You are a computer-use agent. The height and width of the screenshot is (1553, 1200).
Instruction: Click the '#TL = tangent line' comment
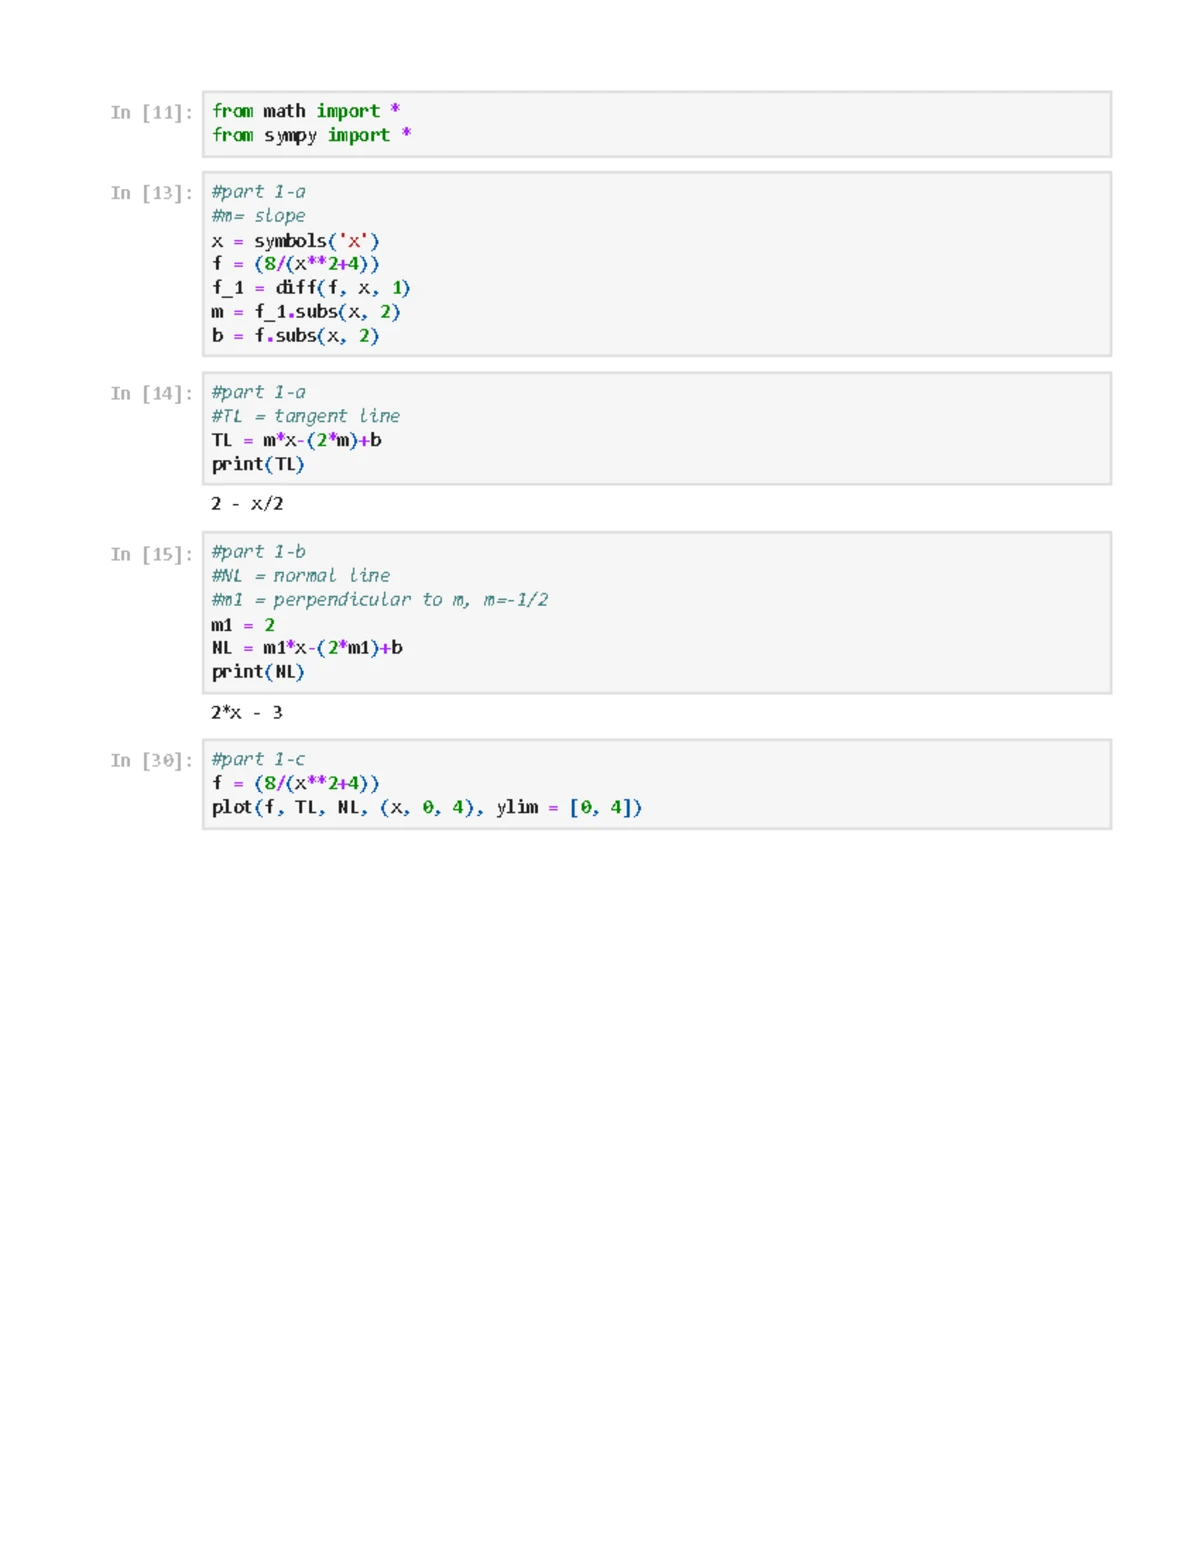(x=305, y=416)
